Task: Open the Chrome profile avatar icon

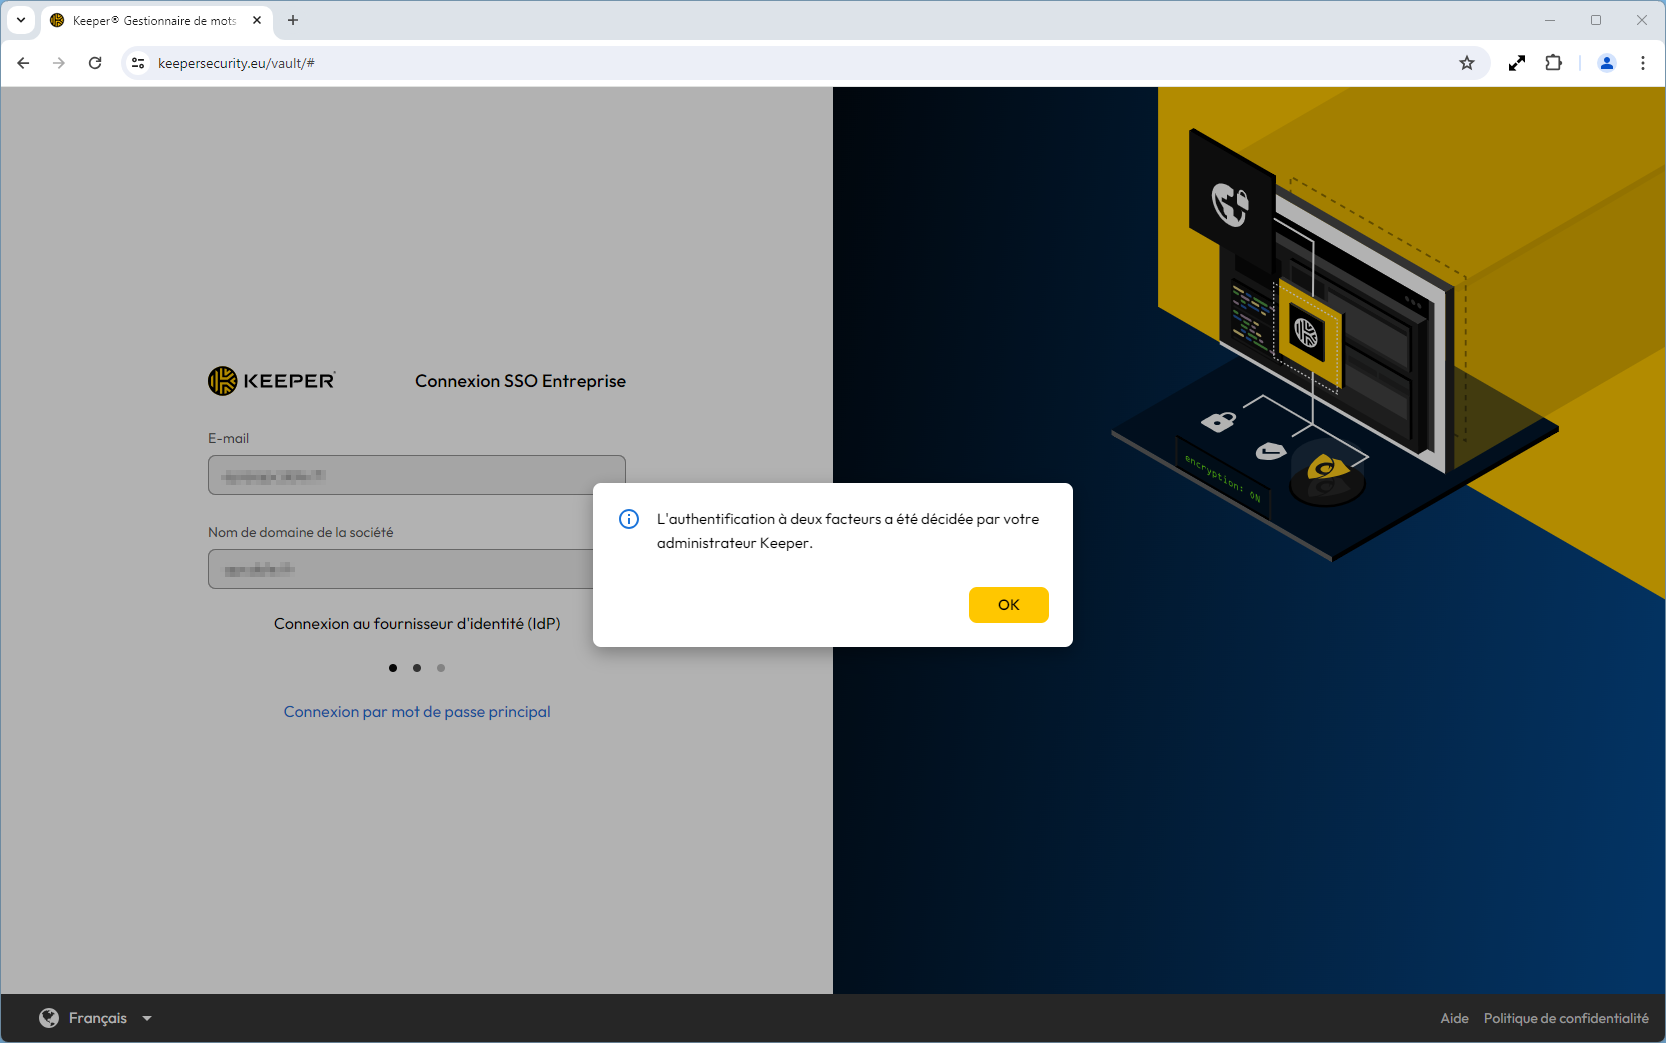Action: [1607, 63]
